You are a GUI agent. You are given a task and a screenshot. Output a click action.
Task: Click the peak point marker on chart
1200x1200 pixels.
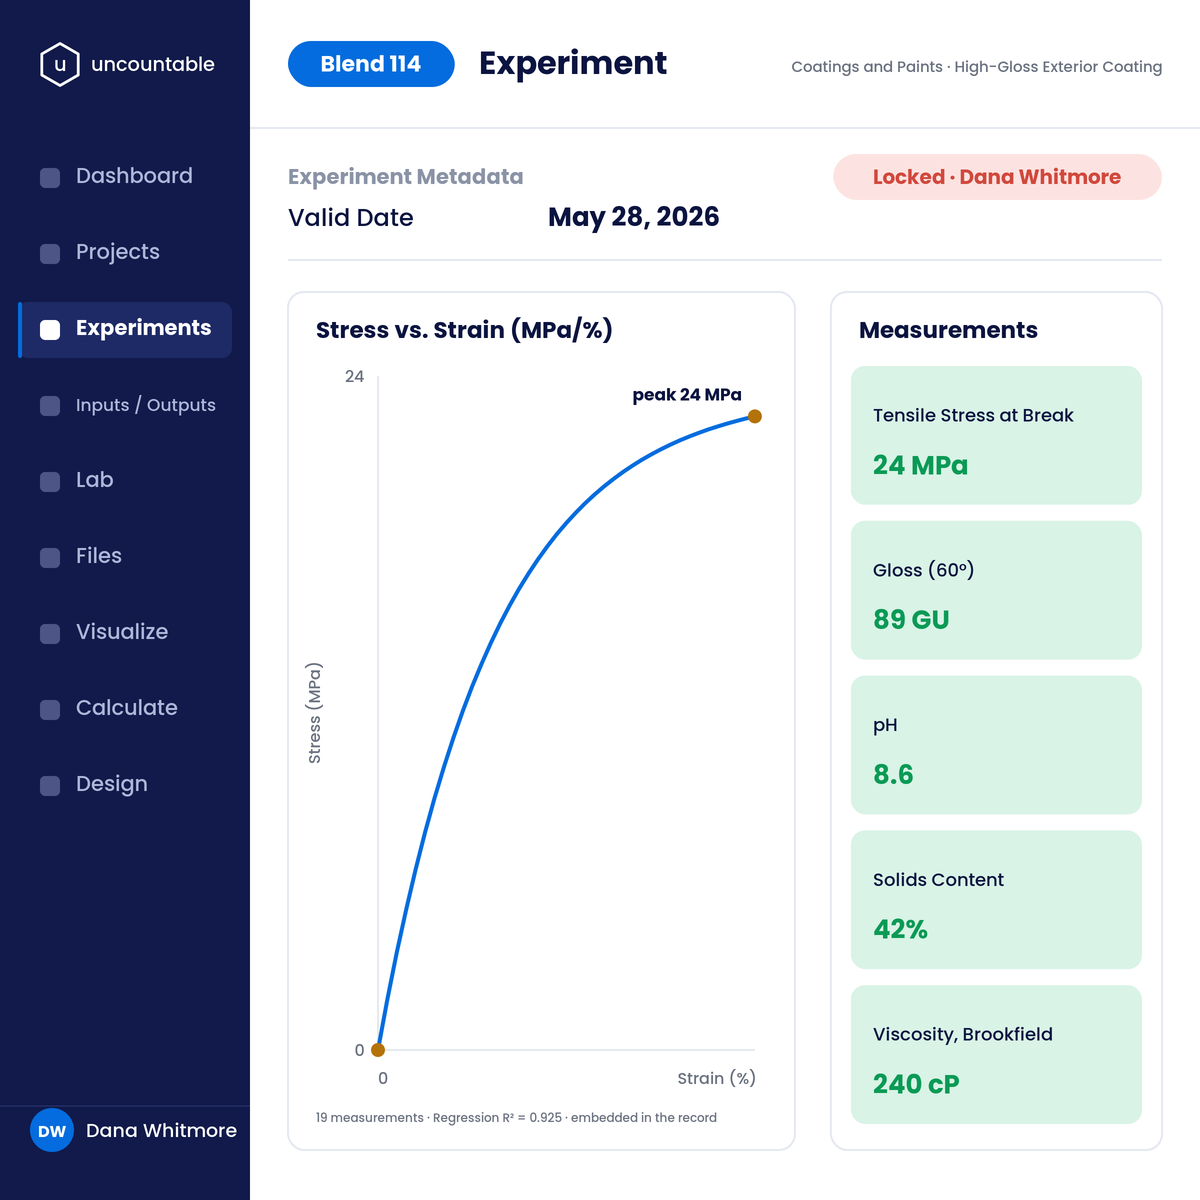(x=755, y=416)
